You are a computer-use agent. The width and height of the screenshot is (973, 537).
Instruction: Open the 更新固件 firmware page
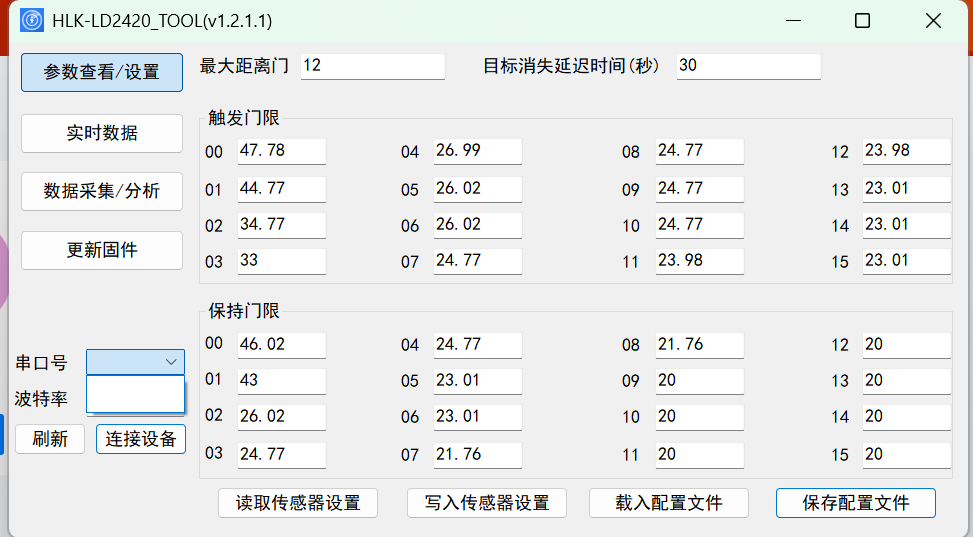click(x=102, y=250)
